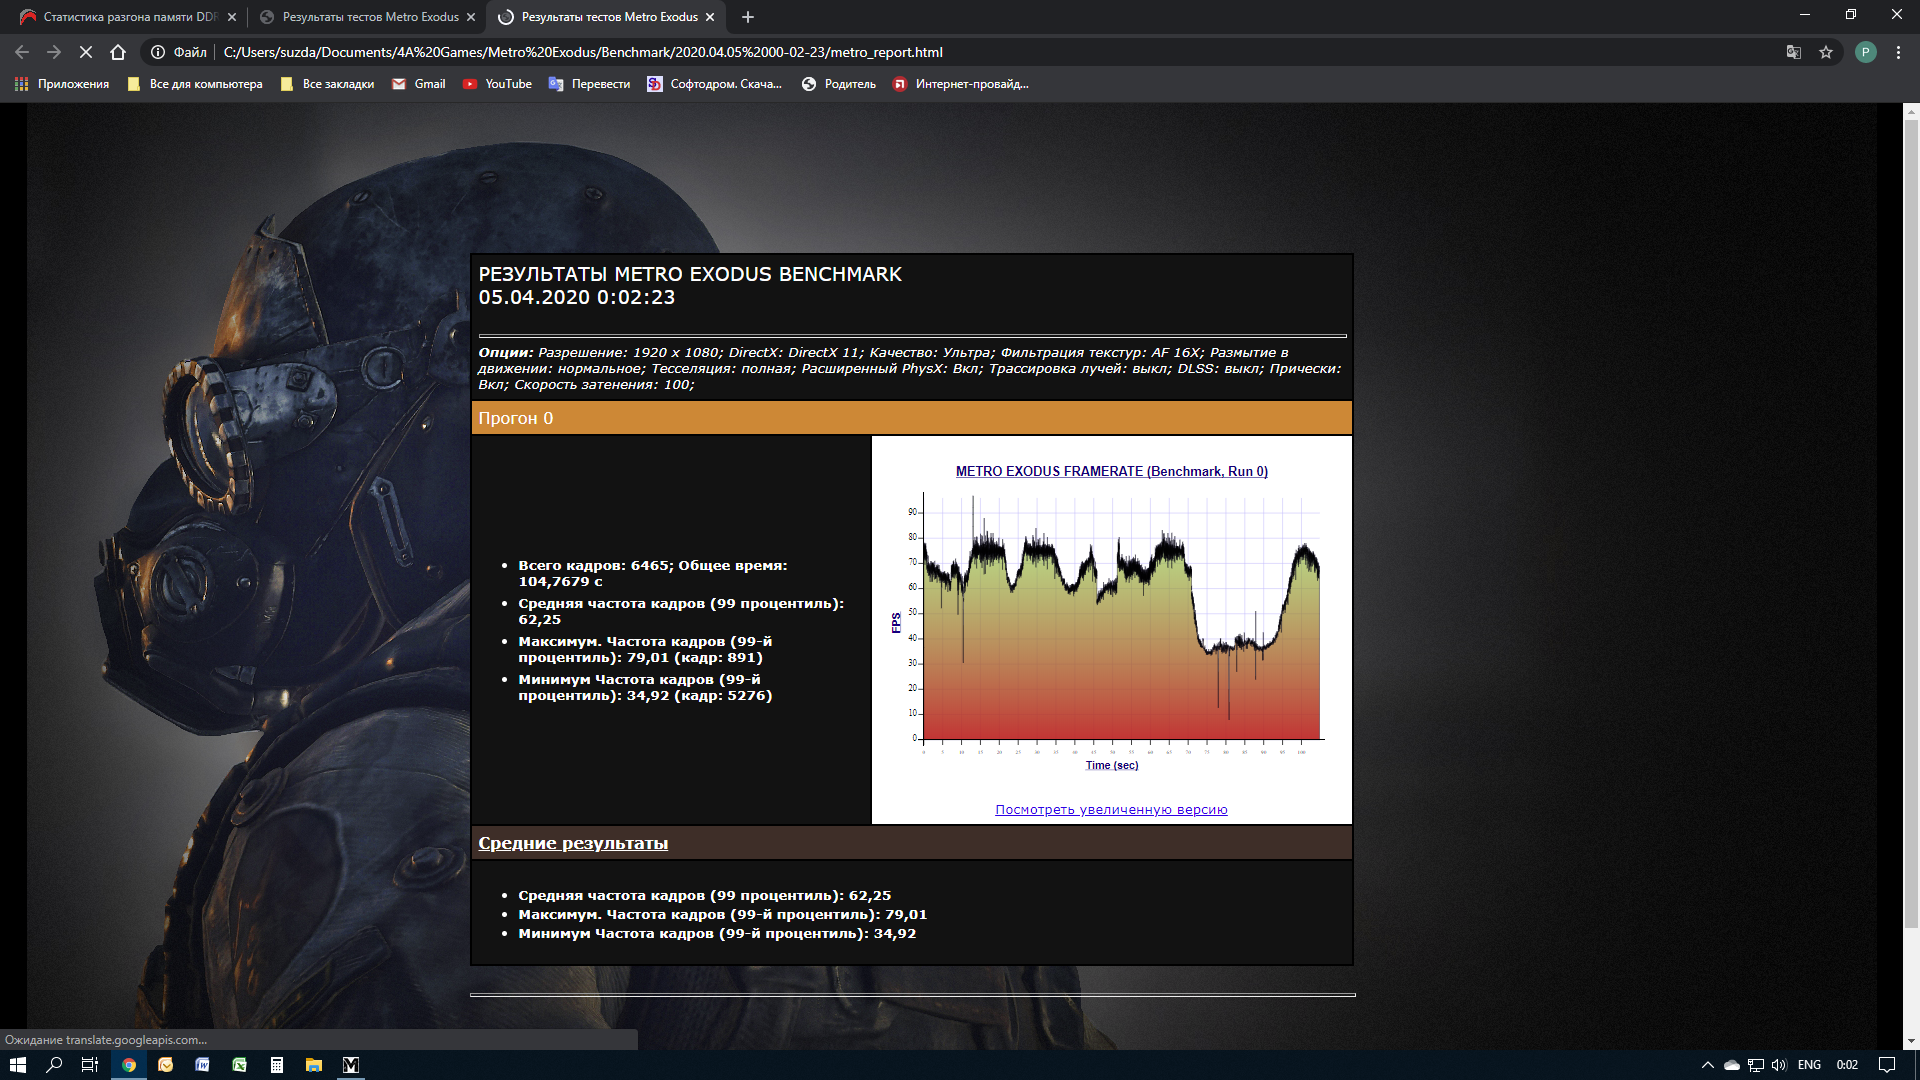Click 'Посмотреть увеличенную версию' link
This screenshot has height=1080, width=1920.
pos(1111,810)
